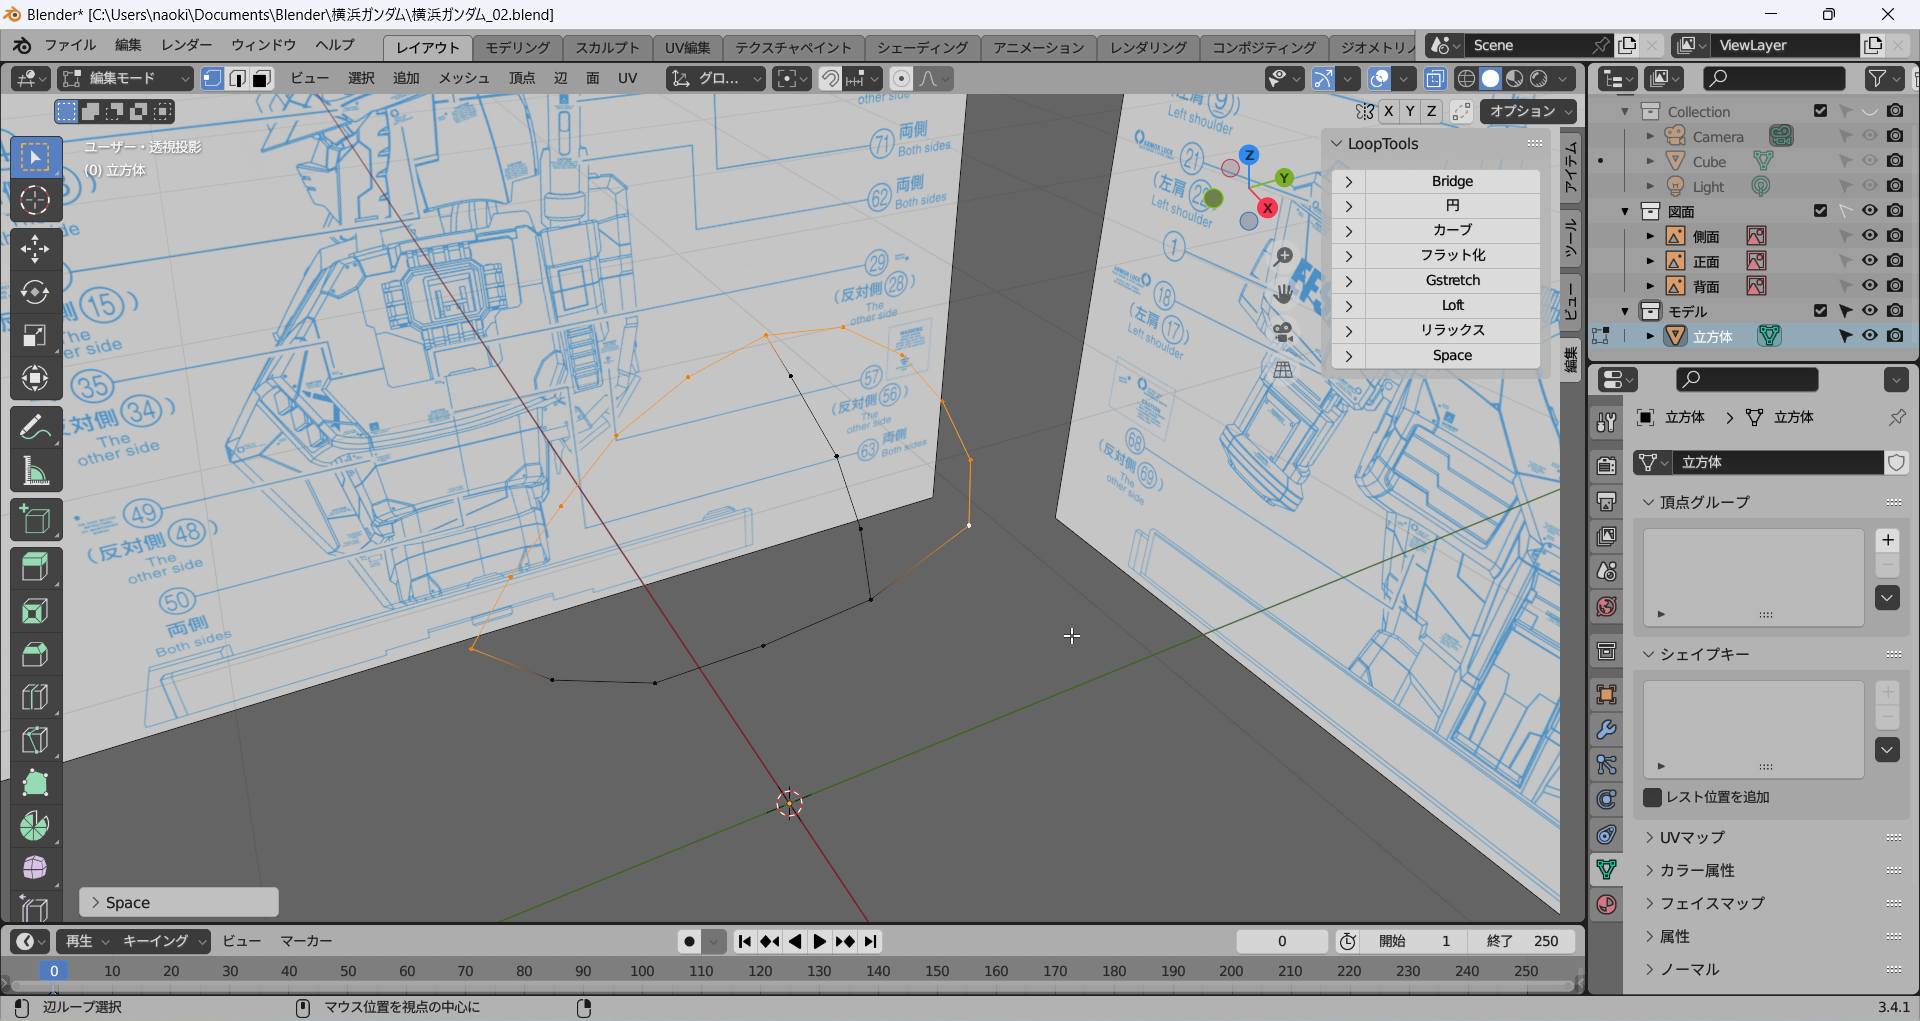The height and width of the screenshot is (1021, 1920).
Task: Open the メッシュ menu
Action: click(464, 79)
